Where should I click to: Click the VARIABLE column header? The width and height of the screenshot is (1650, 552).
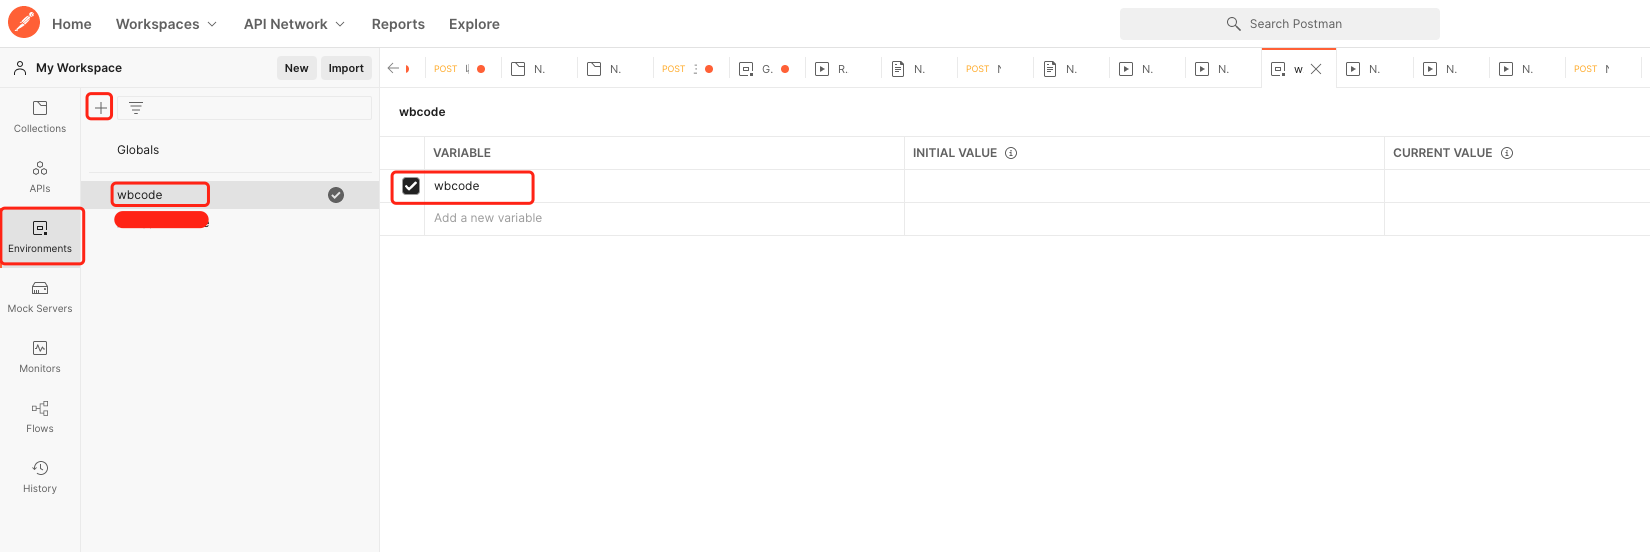pyautogui.click(x=462, y=153)
